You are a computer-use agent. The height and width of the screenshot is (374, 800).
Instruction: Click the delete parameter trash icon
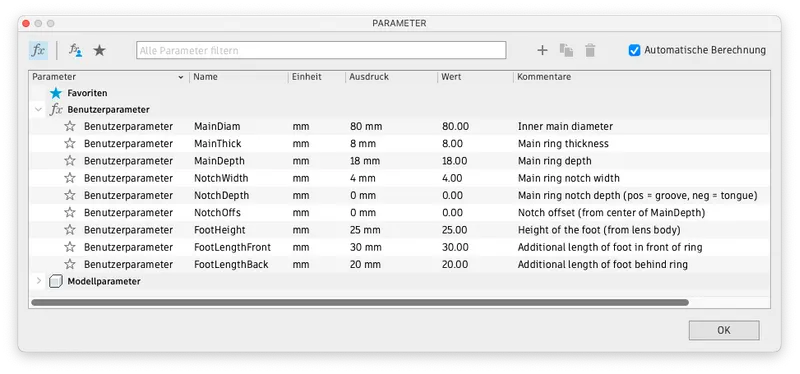(x=590, y=50)
